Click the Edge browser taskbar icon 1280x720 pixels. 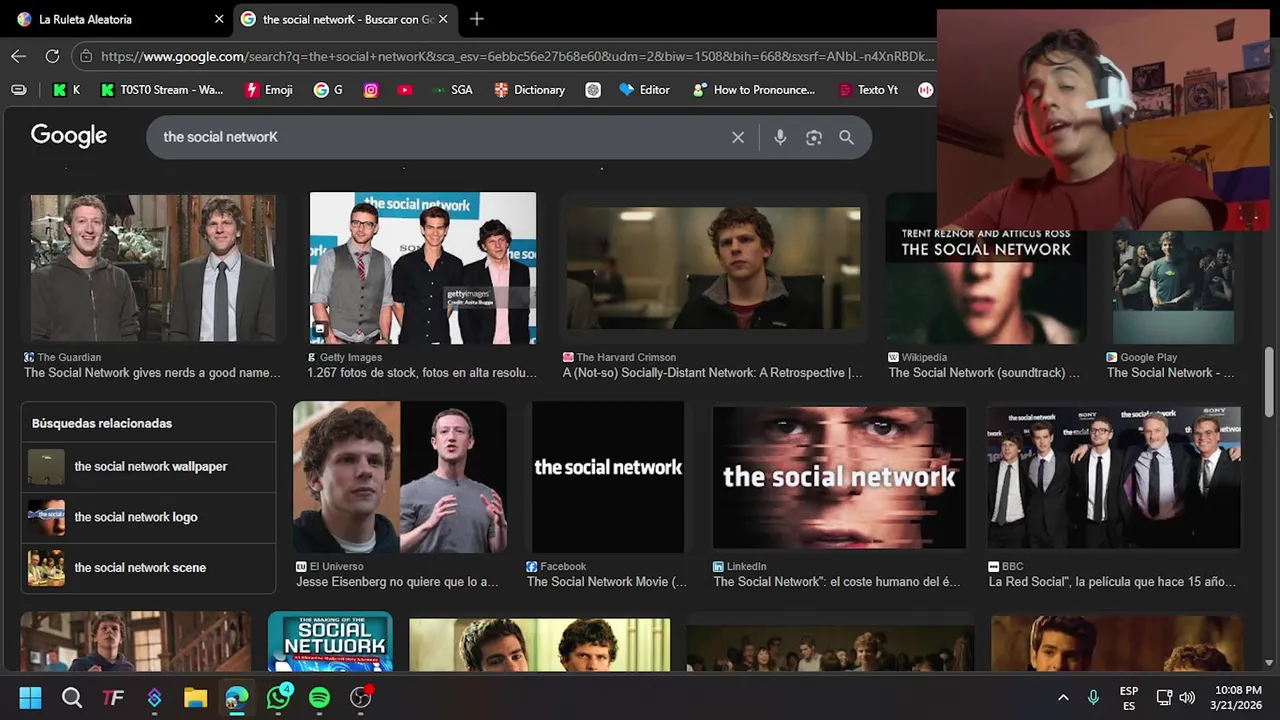[x=237, y=697]
